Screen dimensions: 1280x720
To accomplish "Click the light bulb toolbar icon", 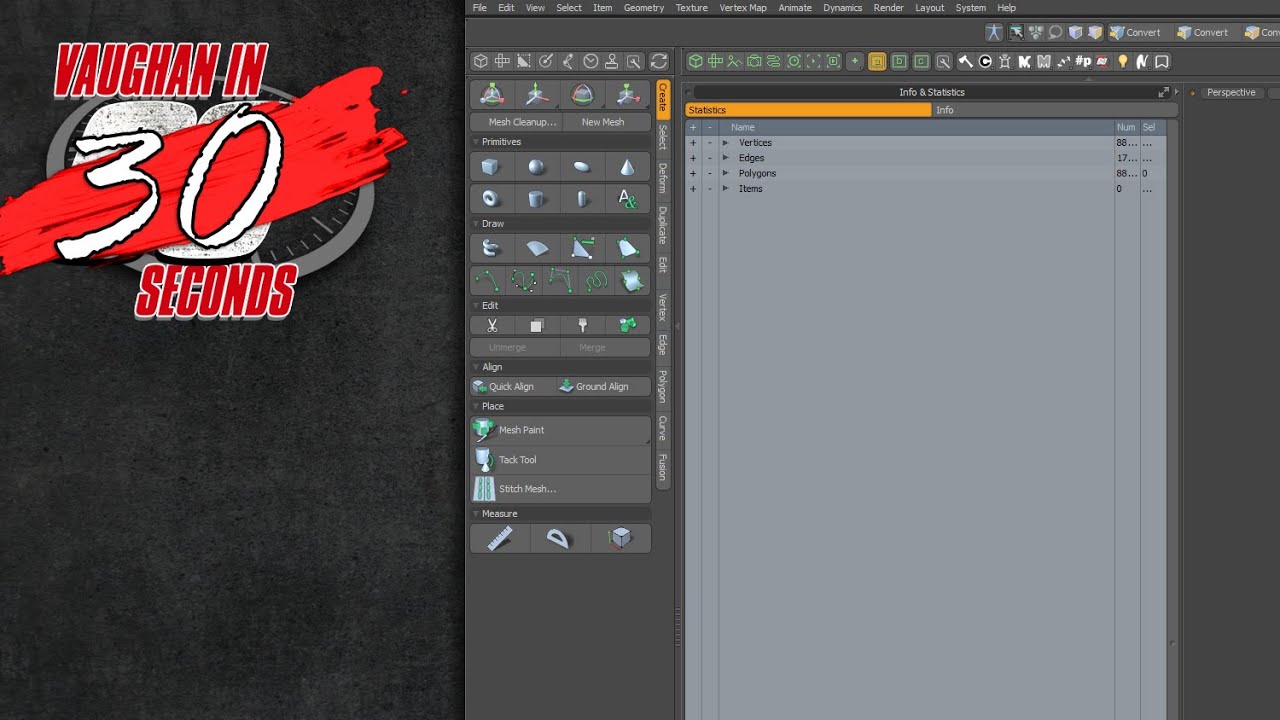I will coord(1122,62).
